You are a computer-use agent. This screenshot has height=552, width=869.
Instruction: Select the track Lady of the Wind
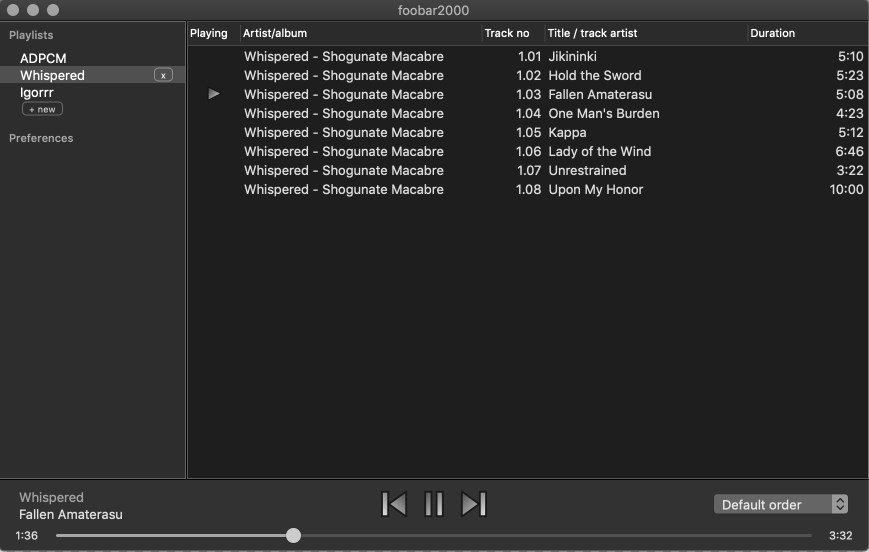coord(600,151)
